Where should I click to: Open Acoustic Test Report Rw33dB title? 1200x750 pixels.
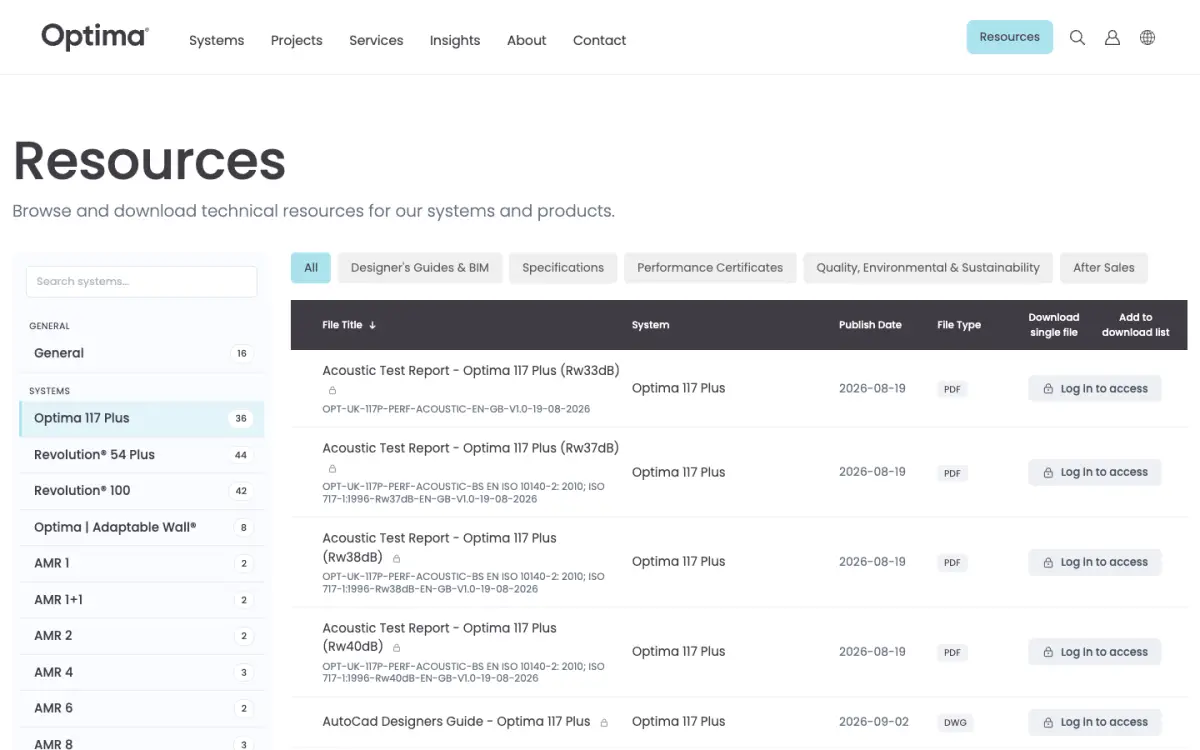[x=471, y=371]
